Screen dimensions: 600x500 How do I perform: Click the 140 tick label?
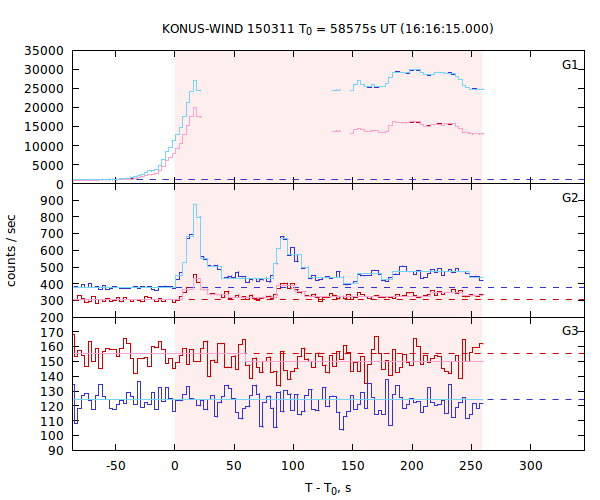point(52,377)
